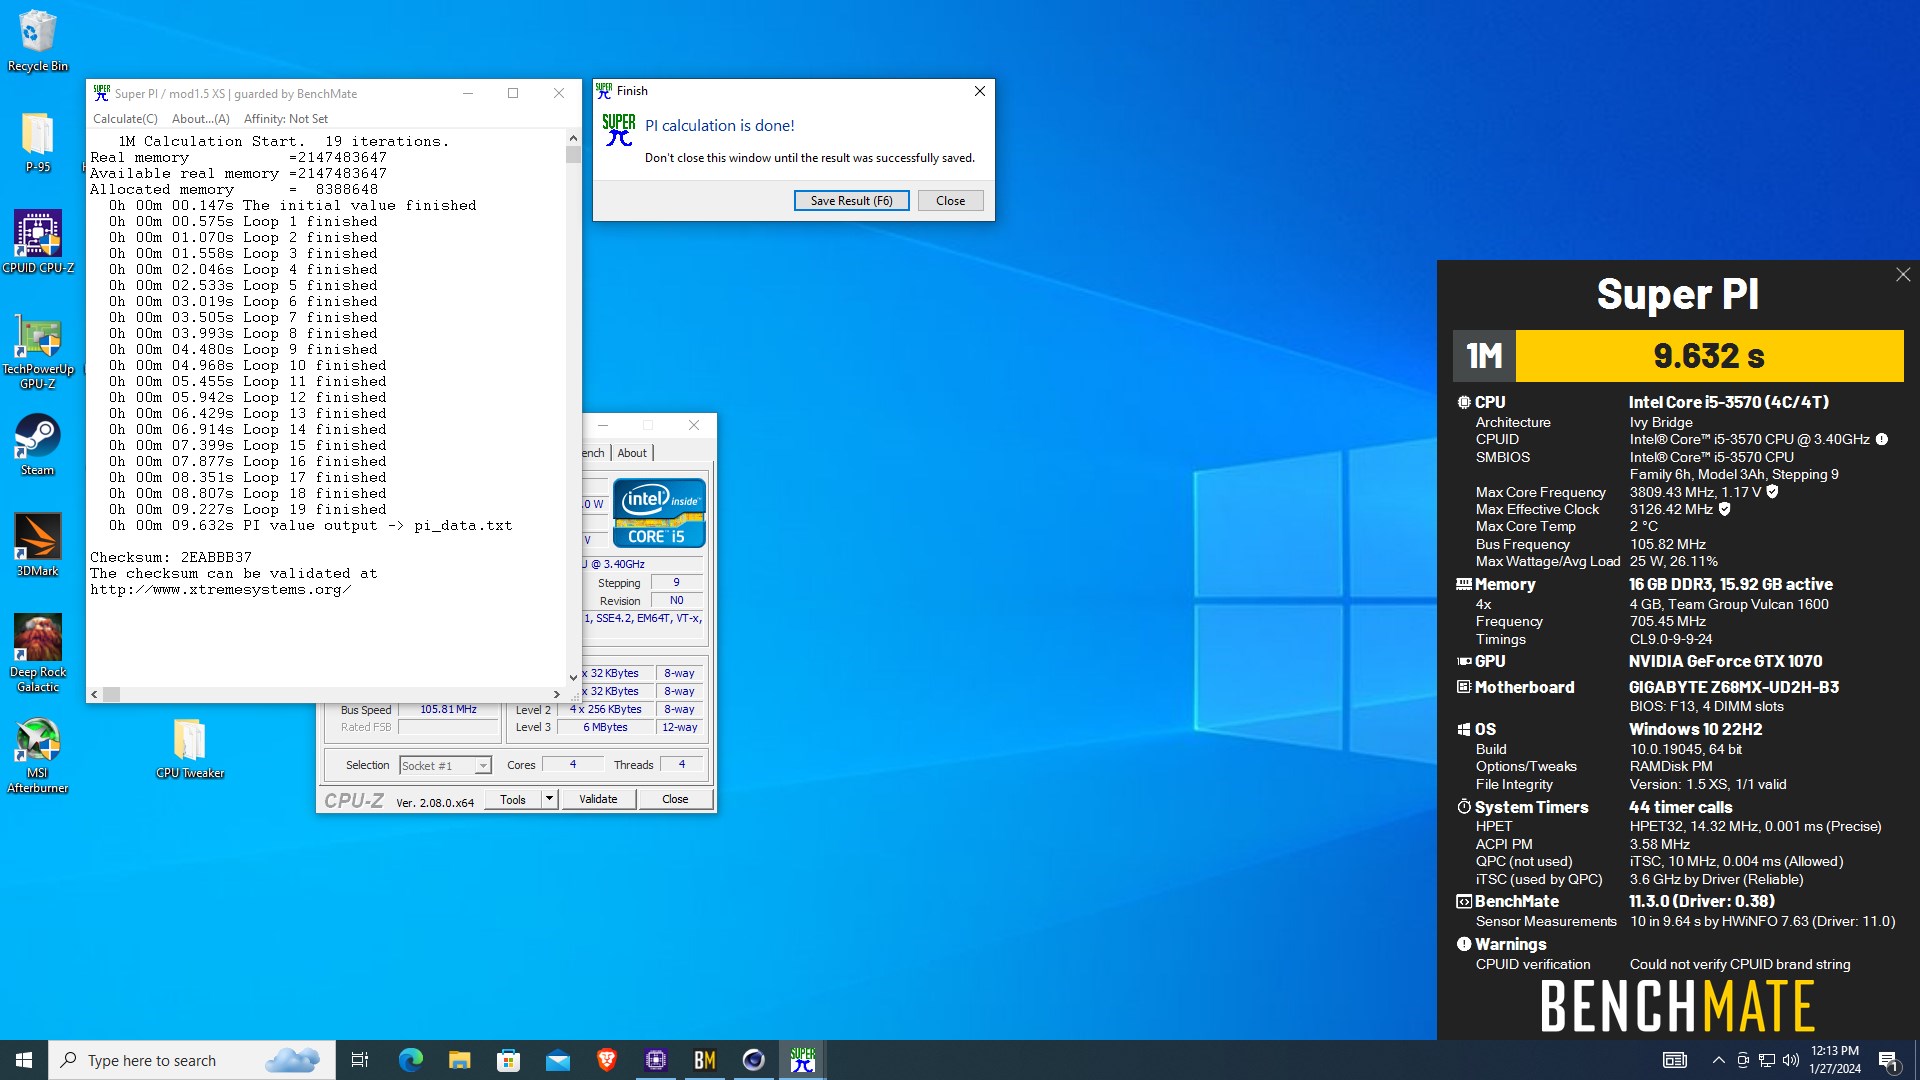Open Microsoft Store from taskbar

[x=508, y=1060]
